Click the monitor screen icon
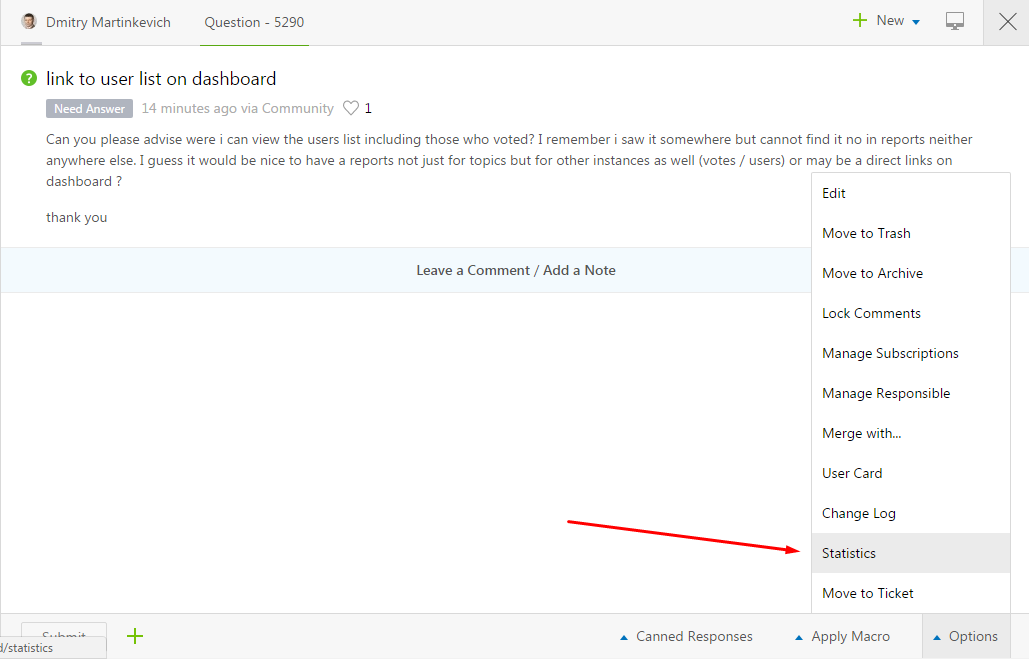Image resolution: width=1029 pixels, height=659 pixels. [x=955, y=21]
